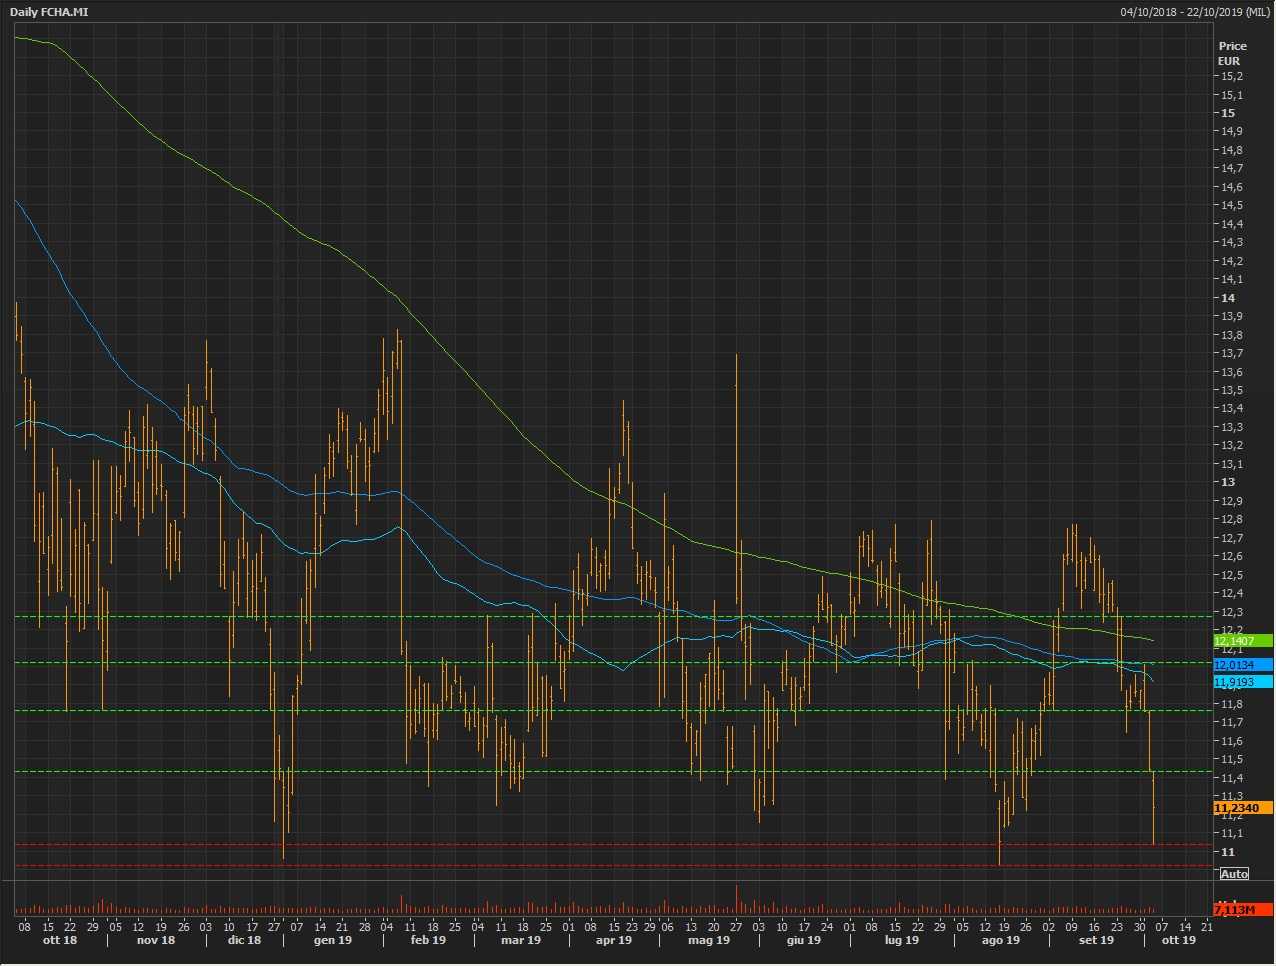The image size is (1276, 966).
Task: Select the green 12,1407 moving average tag
Action: (x=1242, y=641)
